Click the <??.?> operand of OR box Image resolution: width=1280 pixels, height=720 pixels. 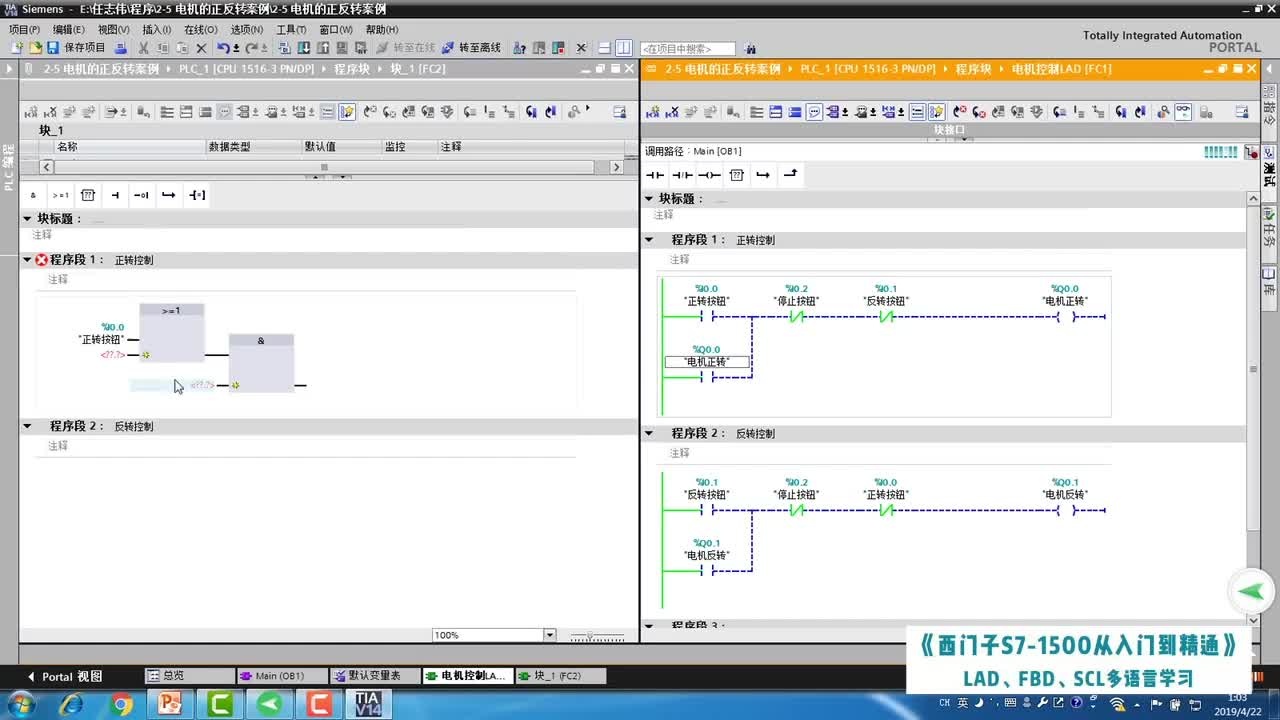click(112, 355)
